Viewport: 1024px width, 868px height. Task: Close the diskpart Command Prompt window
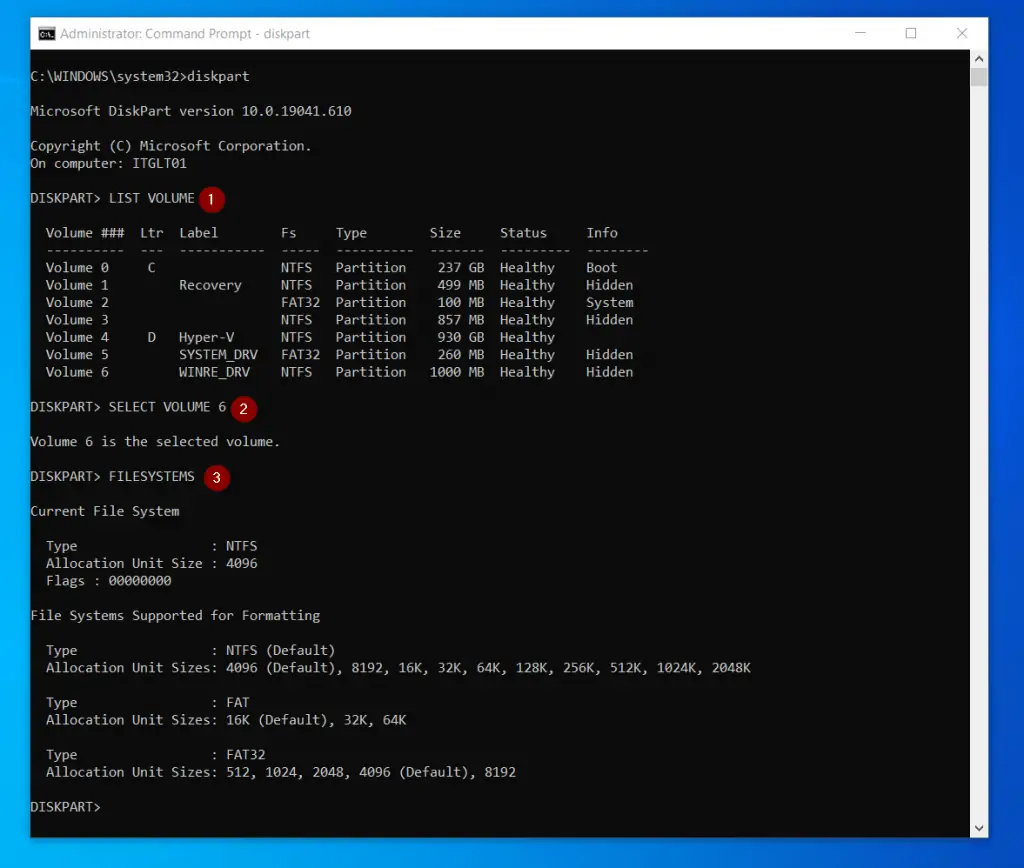coord(962,33)
